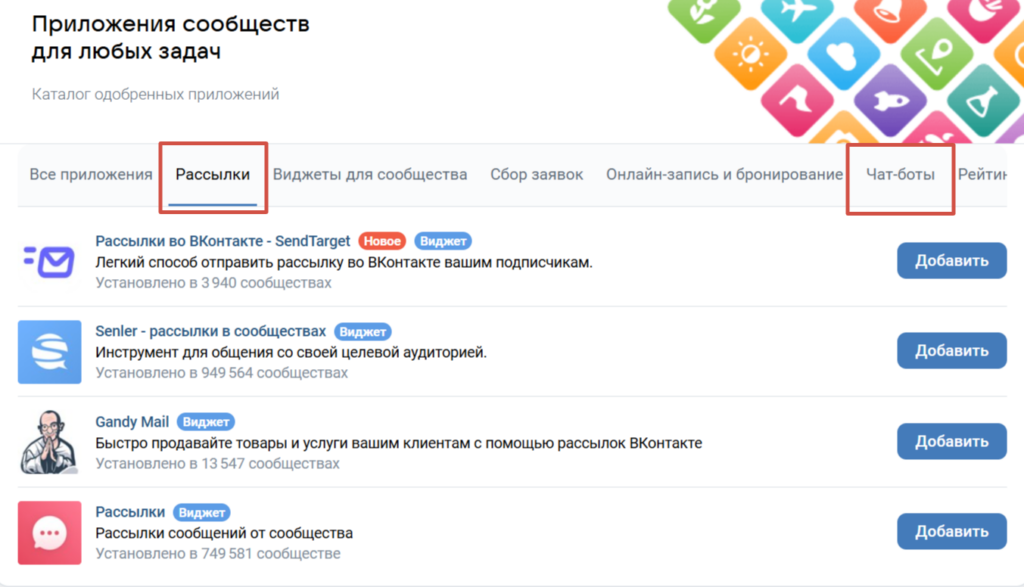Open the Рассылки app title link
This screenshot has width=1024, height=587.
click(x=130, y=512)
